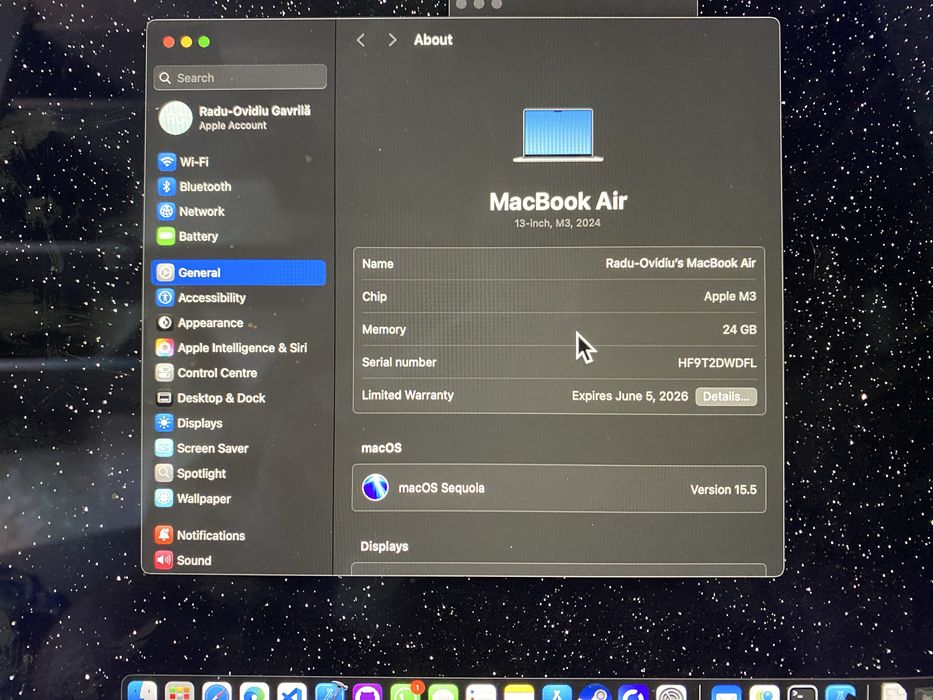Viewport: 933px width, 700px height.
Task: Click "Version 15.5" text
Action: point(723,490)
